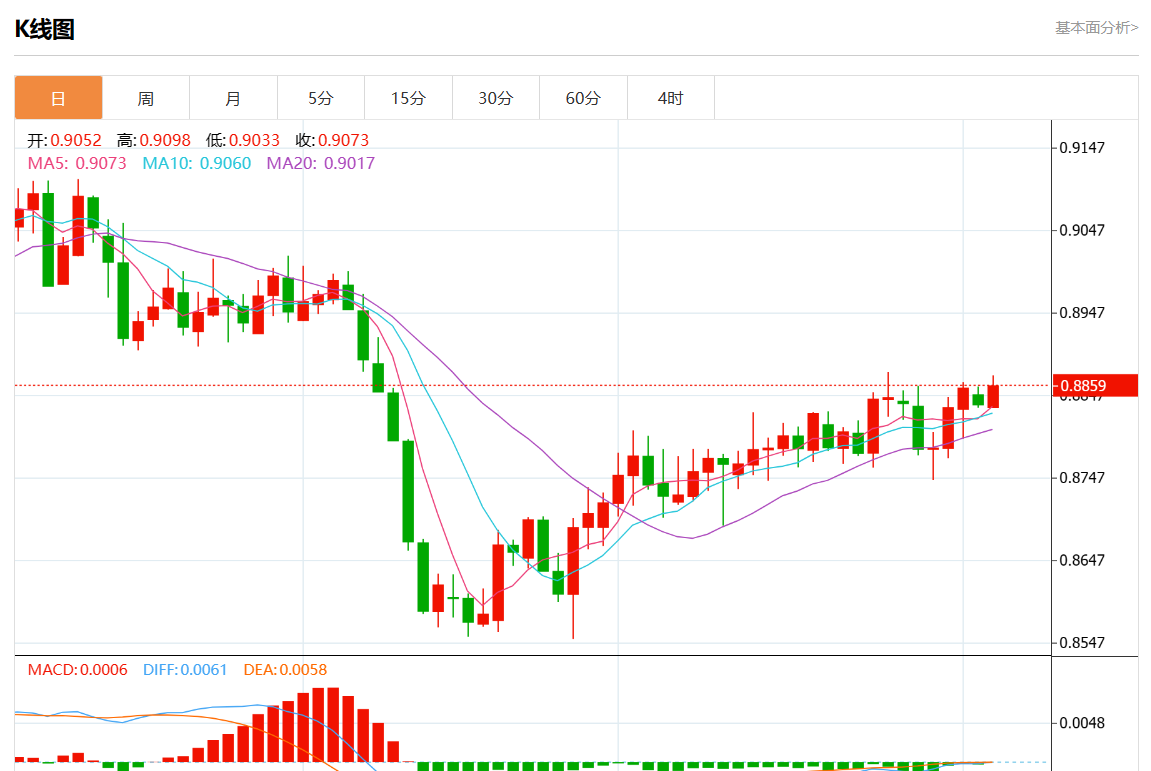Click the 0.9147 price axis label
Image resolution: width=1151 pixels, height=771 pixels.
click(1082, 148)
